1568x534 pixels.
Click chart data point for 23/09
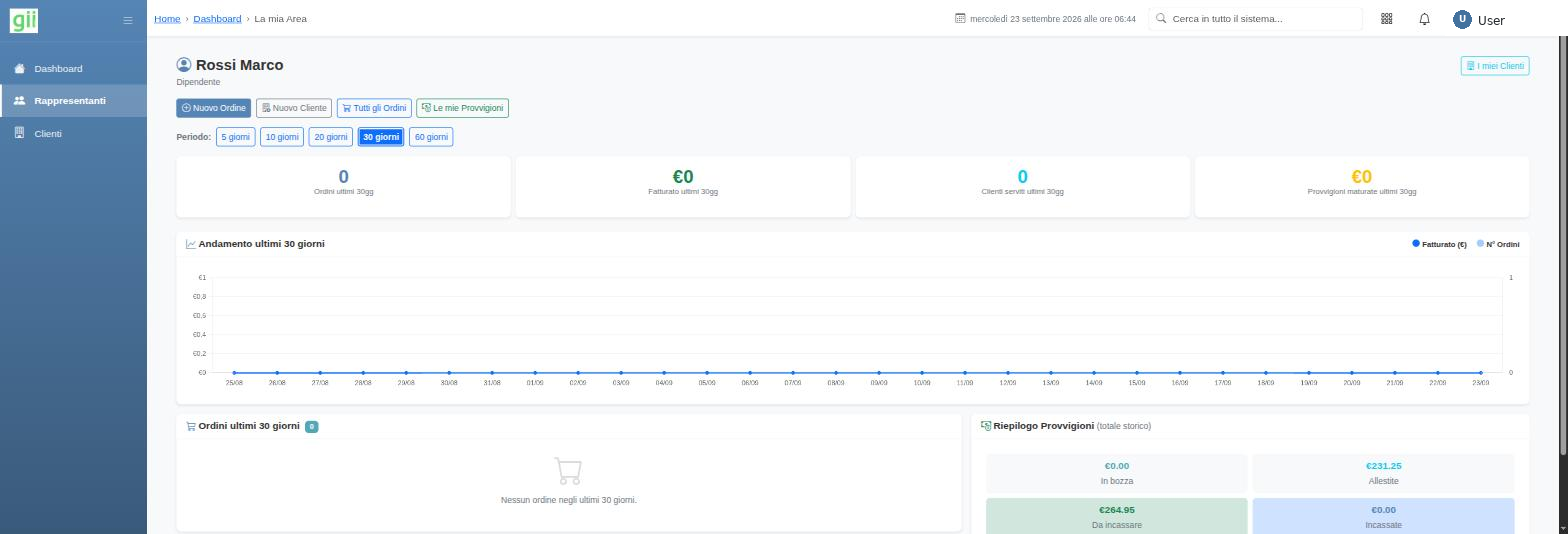[1481, 373]
